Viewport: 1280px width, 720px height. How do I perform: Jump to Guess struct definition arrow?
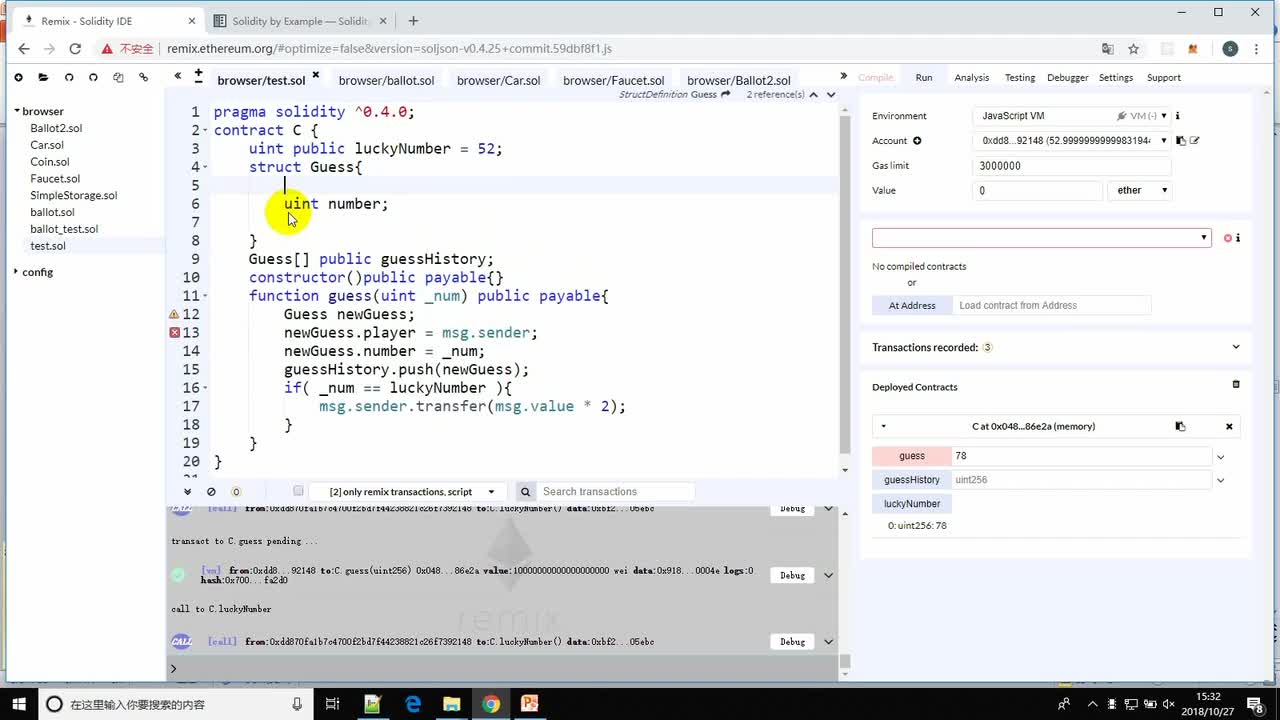(726, 94)
